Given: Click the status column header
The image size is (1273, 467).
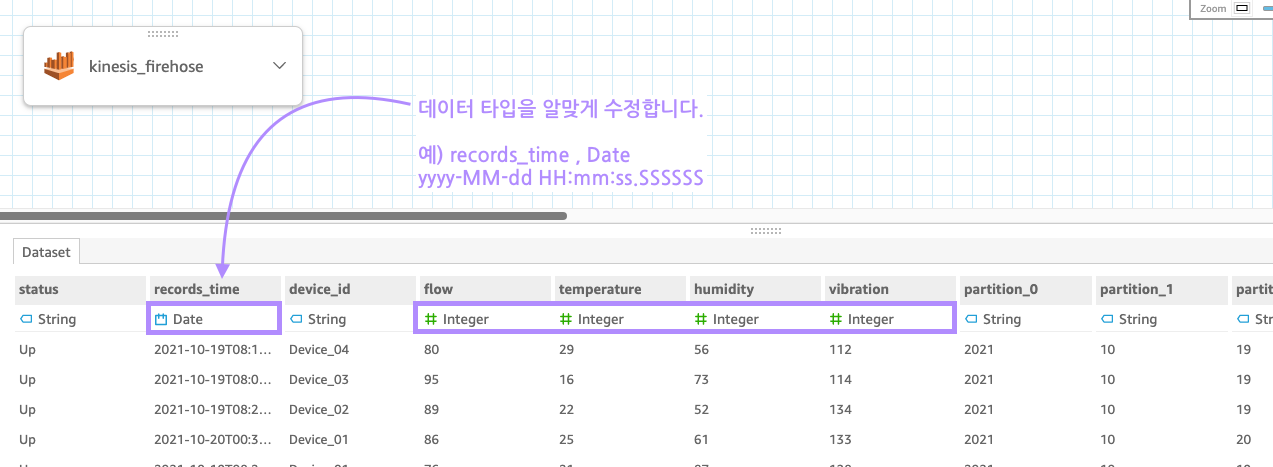Looking at the screenshot, I should [80, 289].
